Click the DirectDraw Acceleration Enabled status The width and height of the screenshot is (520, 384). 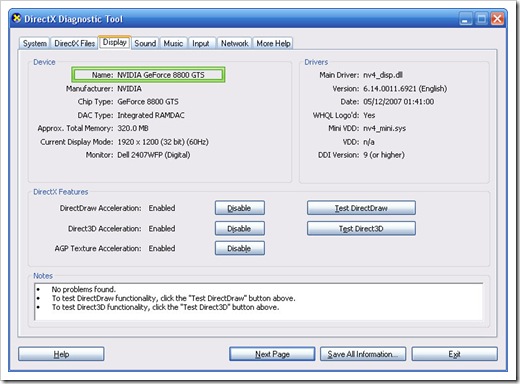tap(162, 208)
